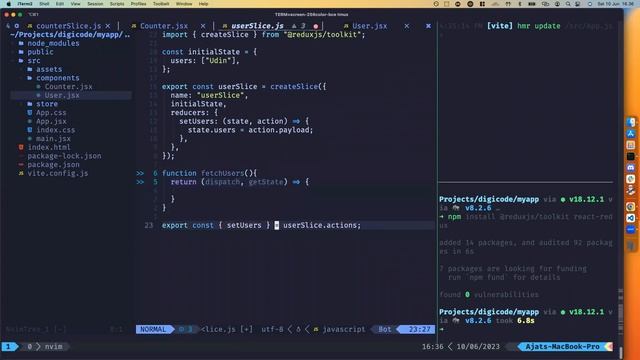Select the userSlice.js tab

[x=257, y=26]
